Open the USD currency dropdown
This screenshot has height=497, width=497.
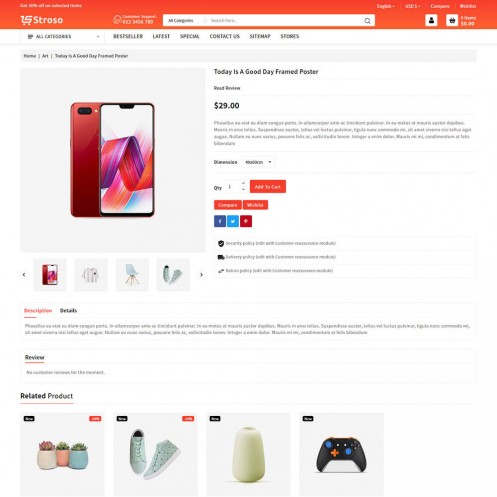412,6
